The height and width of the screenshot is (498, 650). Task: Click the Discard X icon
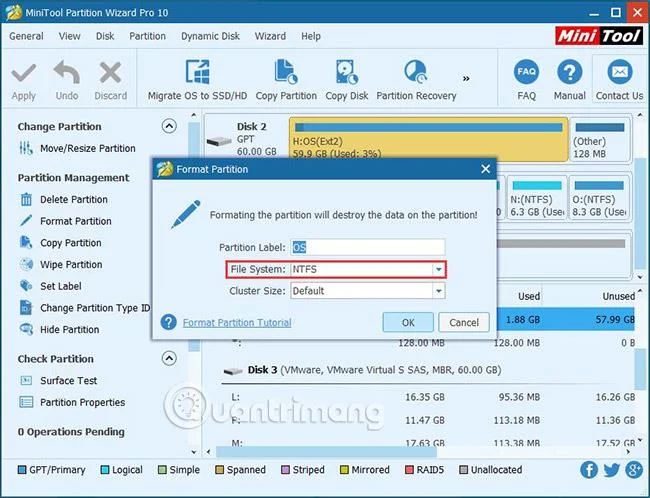pyautogui.click(x=110, y=73)
